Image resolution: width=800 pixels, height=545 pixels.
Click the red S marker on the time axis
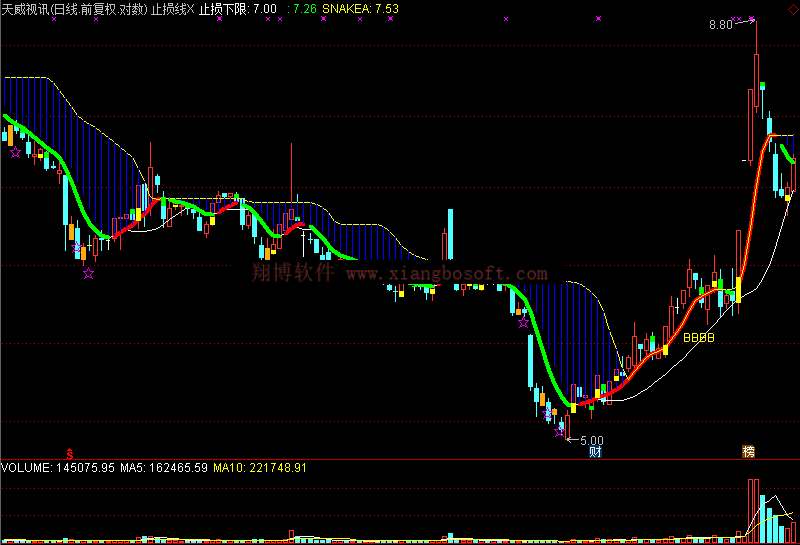click(x=70, y=453)
